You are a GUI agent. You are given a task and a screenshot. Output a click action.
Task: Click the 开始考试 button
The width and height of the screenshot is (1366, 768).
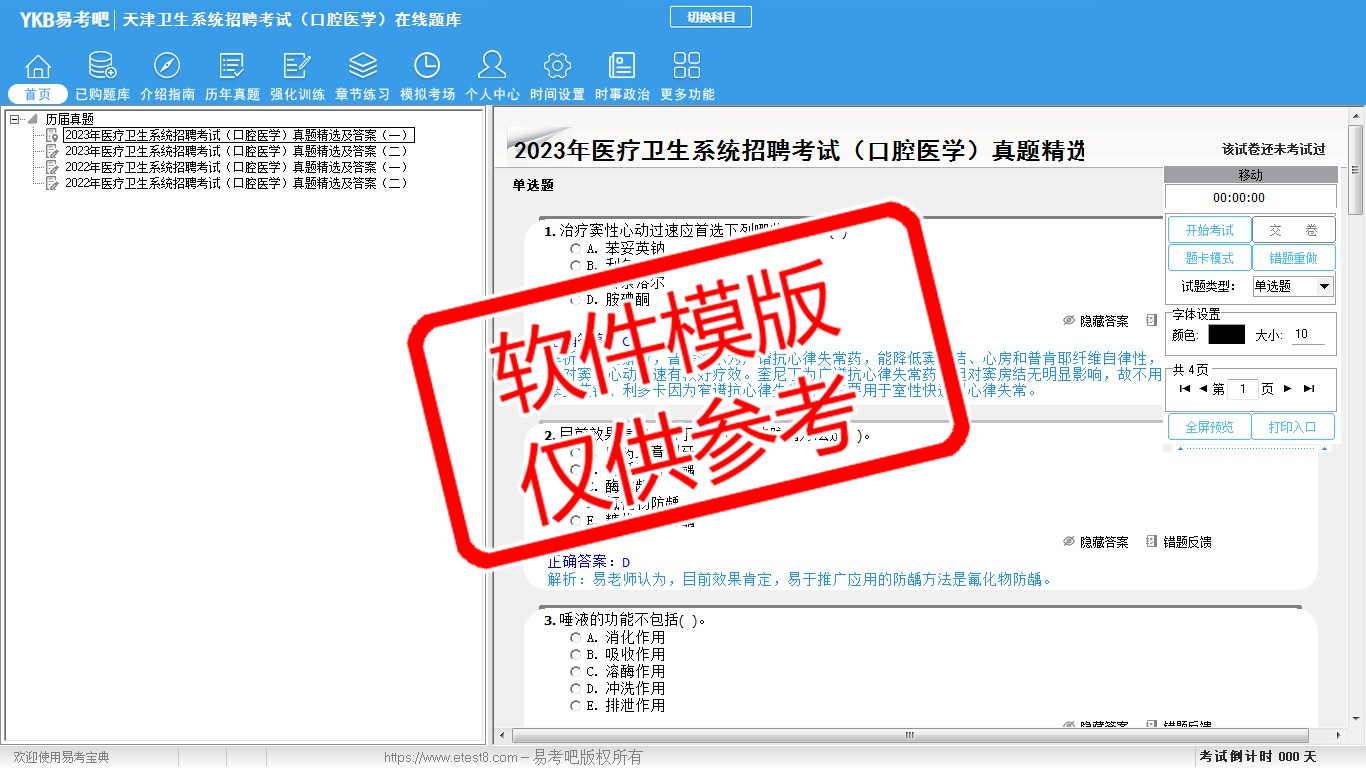(1209, 230)
